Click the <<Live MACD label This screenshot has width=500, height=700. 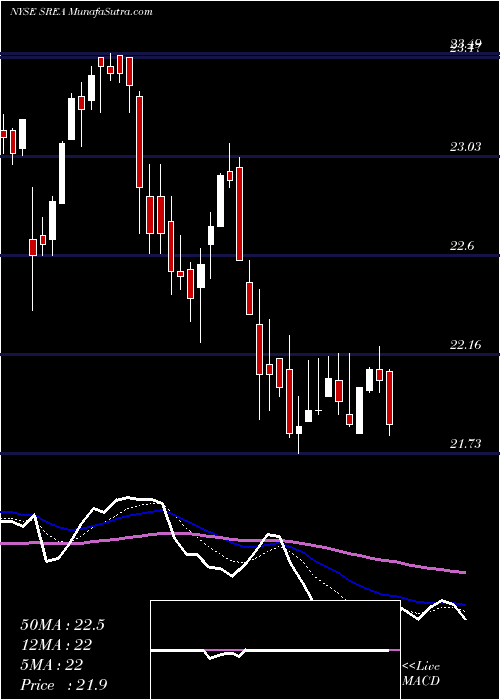(x=421, y=674)
